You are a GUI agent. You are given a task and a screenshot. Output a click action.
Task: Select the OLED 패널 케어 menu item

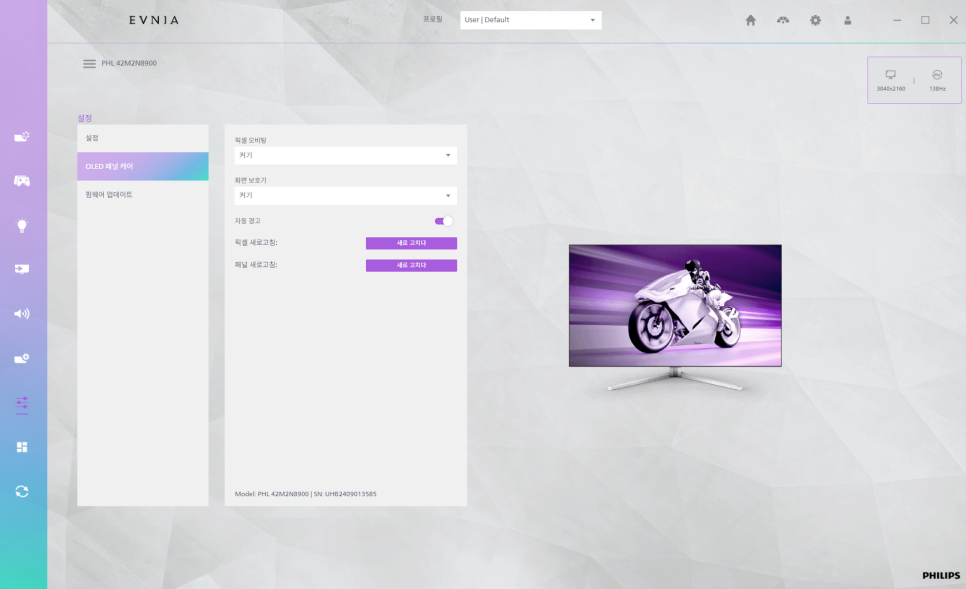(142, 166)
